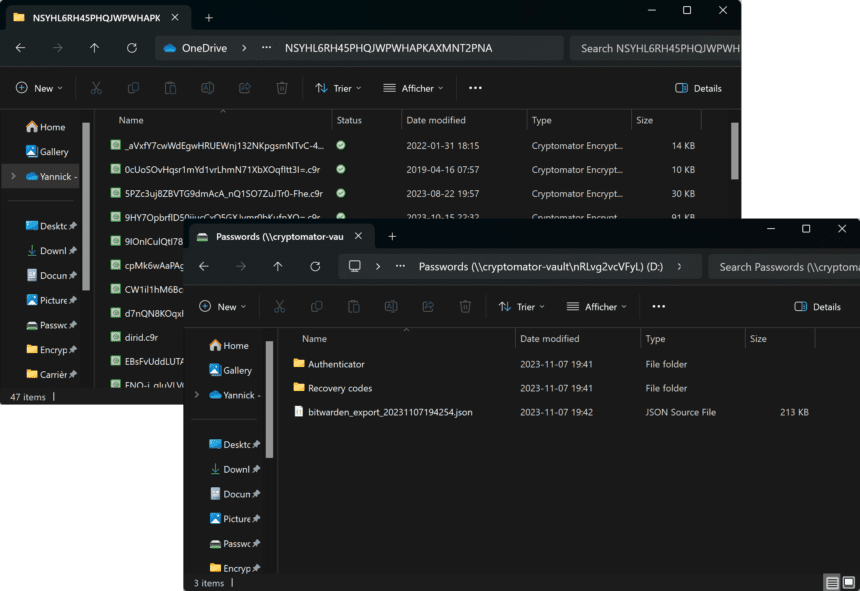Toggle Details pane in OneDrive window
The height and width of the screenshot is (591, 860).
(698, 88)
